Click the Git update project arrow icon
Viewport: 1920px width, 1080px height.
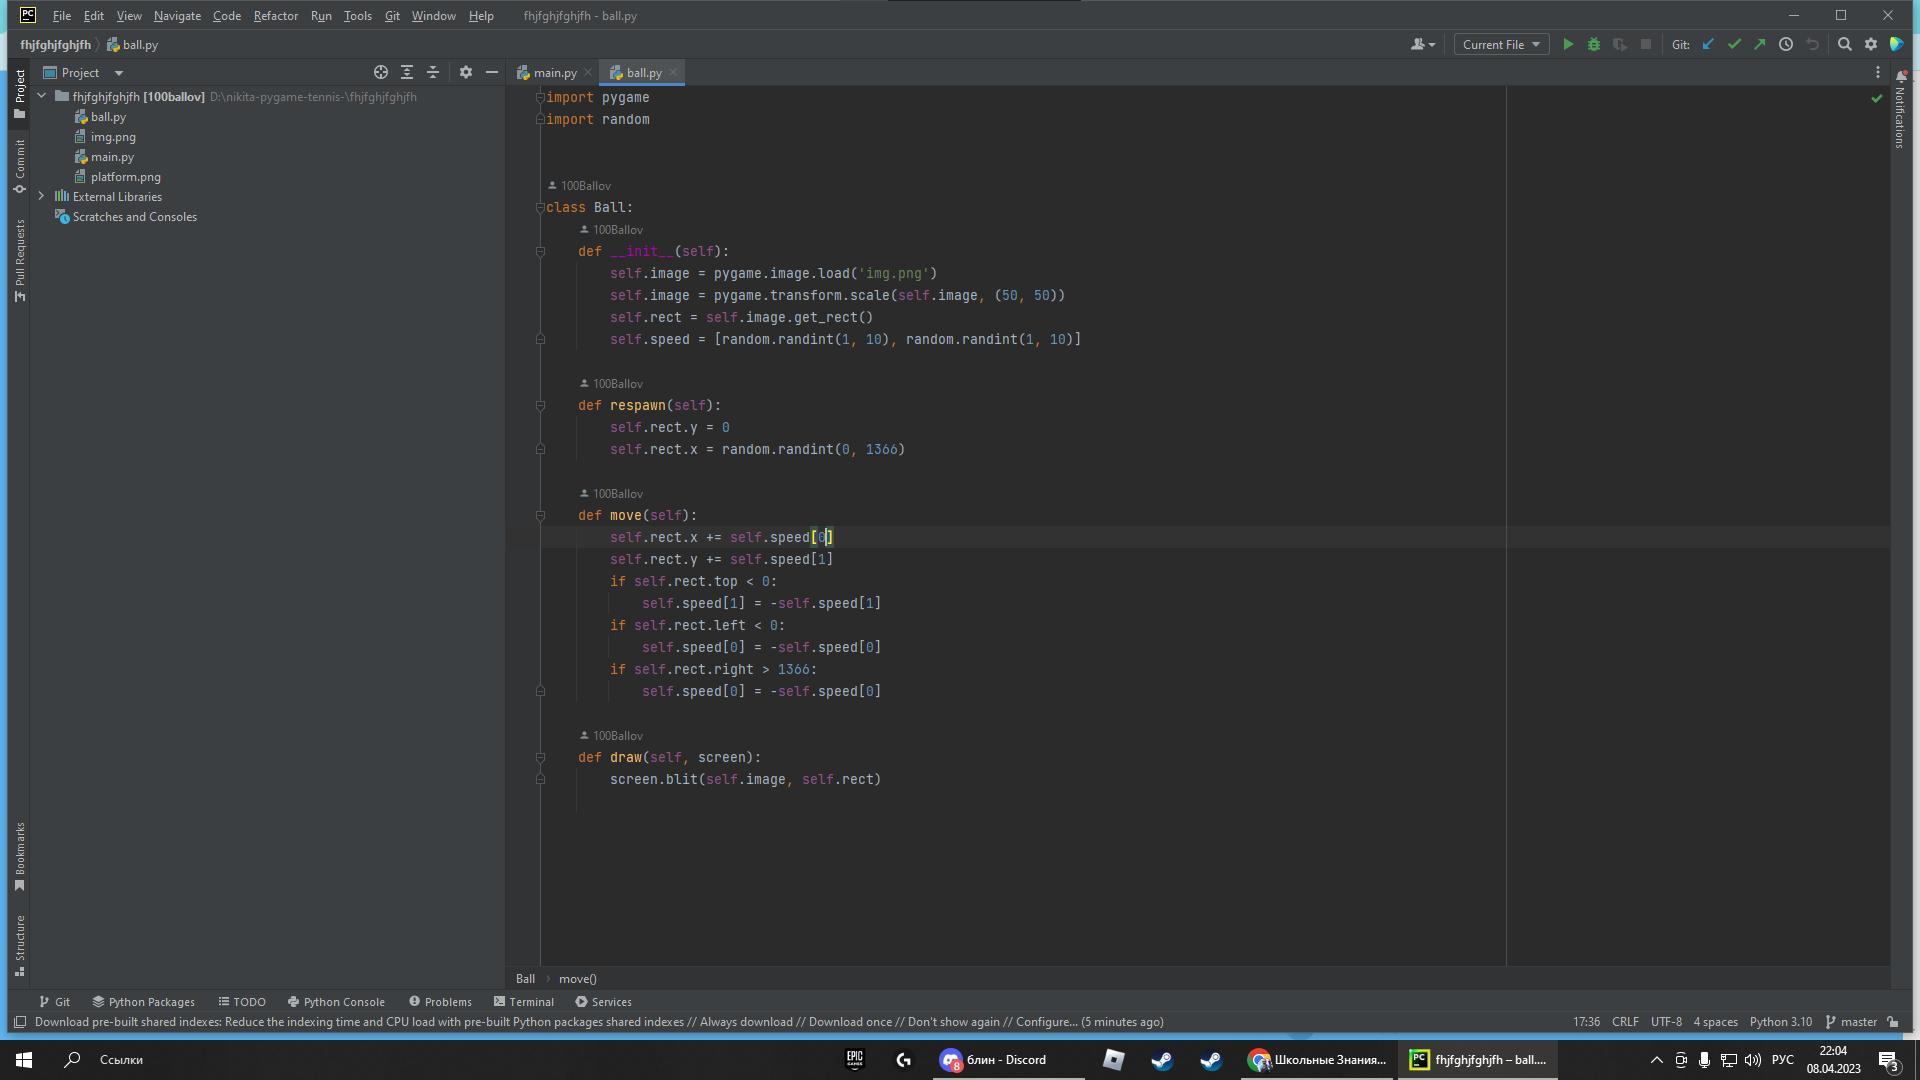[x=1708, y=44]
